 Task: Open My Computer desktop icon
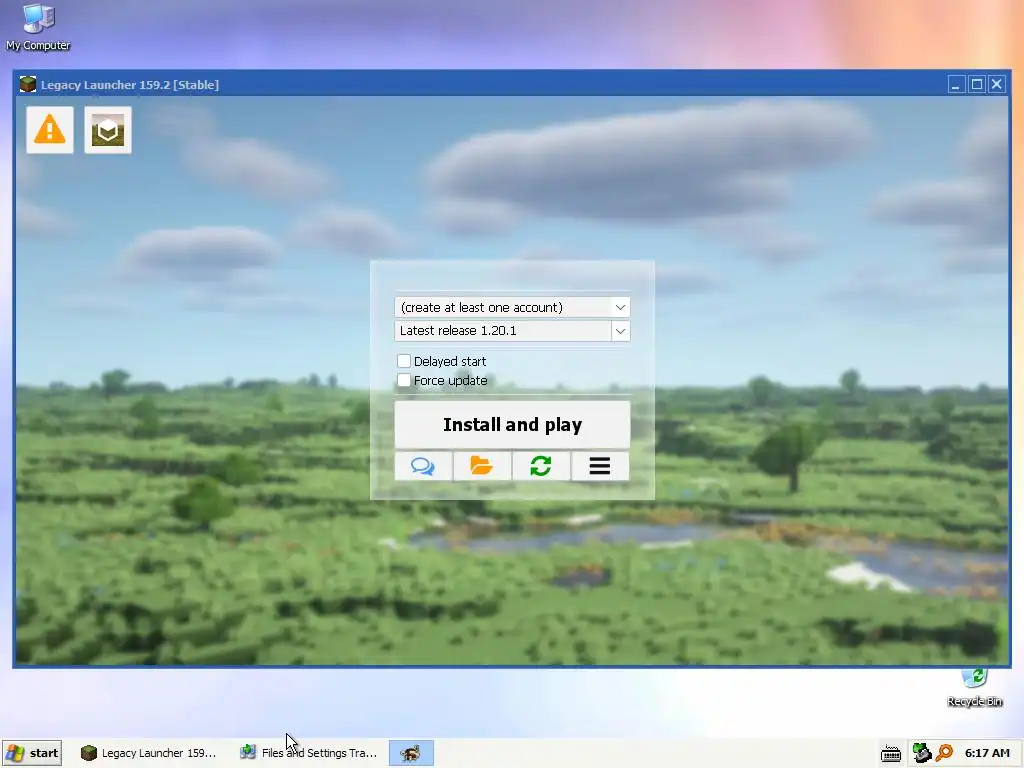38,26
